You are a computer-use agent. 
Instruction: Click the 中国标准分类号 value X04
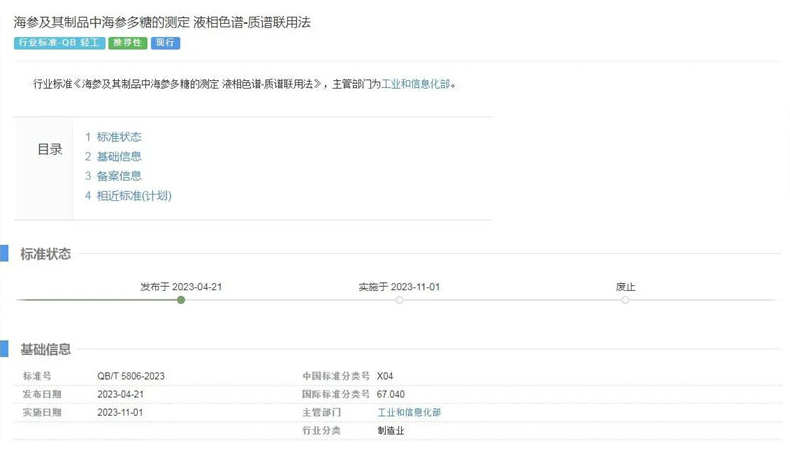[385, 376]
